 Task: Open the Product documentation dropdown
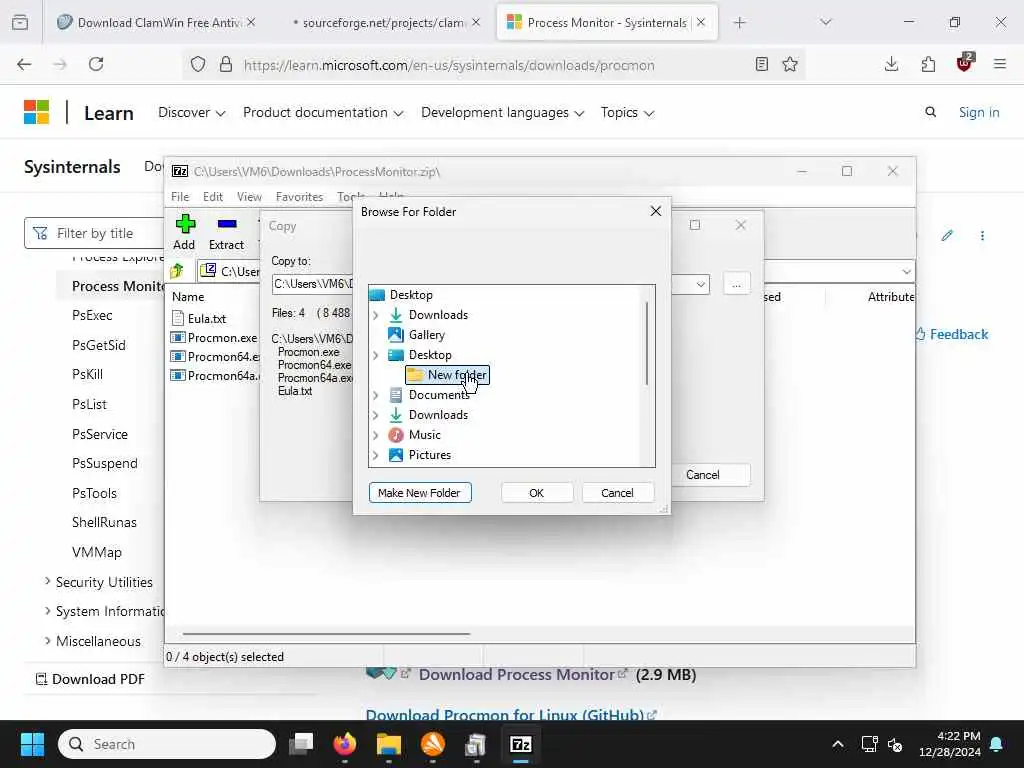coord(323,112)
